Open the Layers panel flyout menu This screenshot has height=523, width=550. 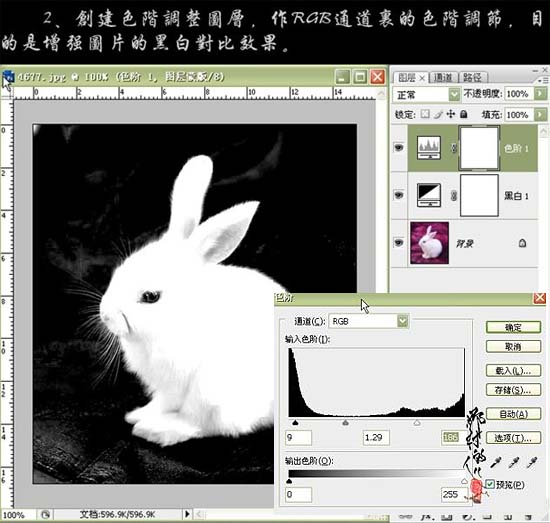pos(544,80)
